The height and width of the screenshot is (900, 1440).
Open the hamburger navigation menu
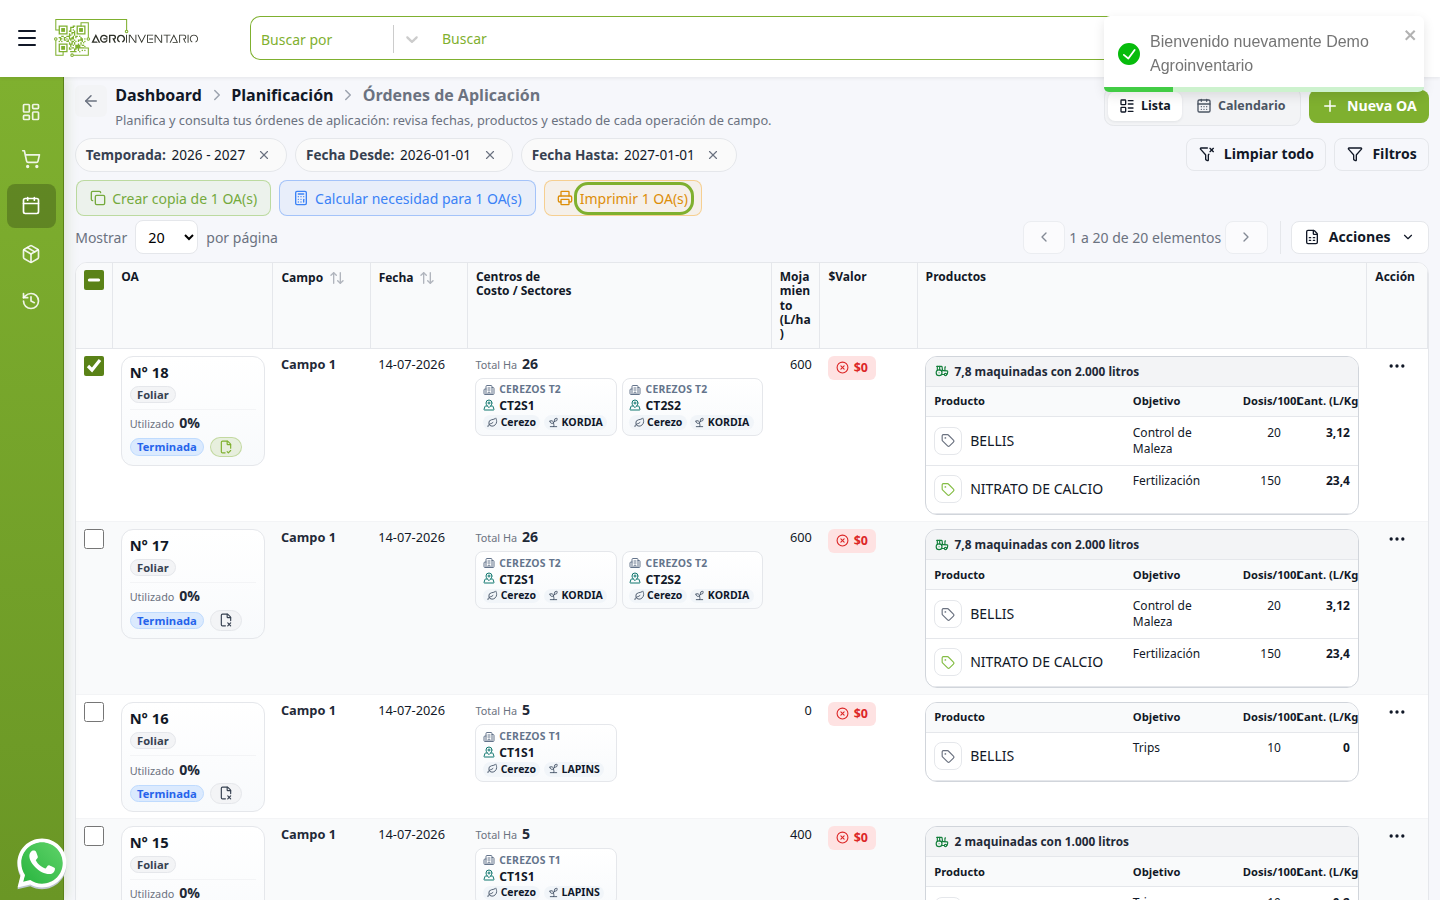pos(27,38)
